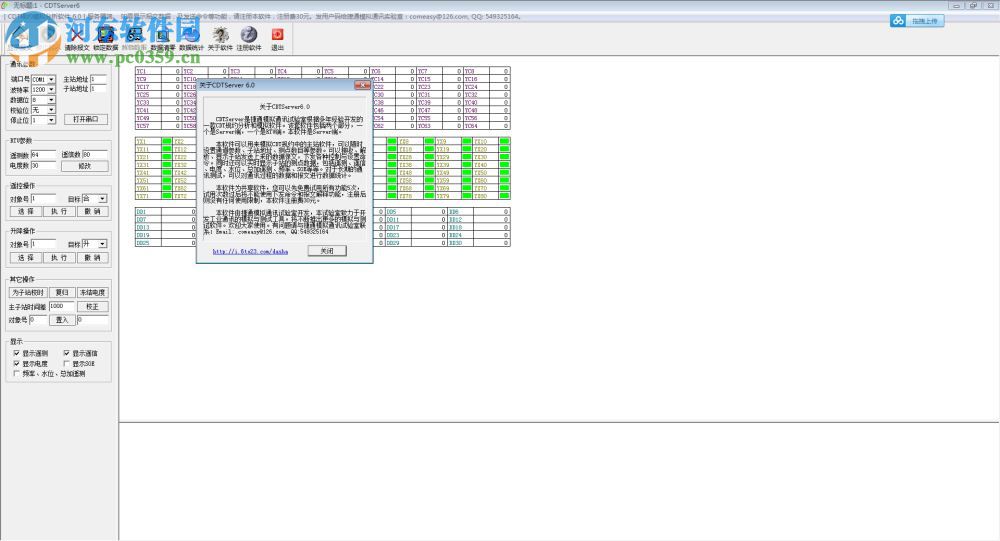Click the 对象号 field under 升降操作
The width and height of the screenshot is (1000, 541).
pyautogui.click(x=43, y=244)
